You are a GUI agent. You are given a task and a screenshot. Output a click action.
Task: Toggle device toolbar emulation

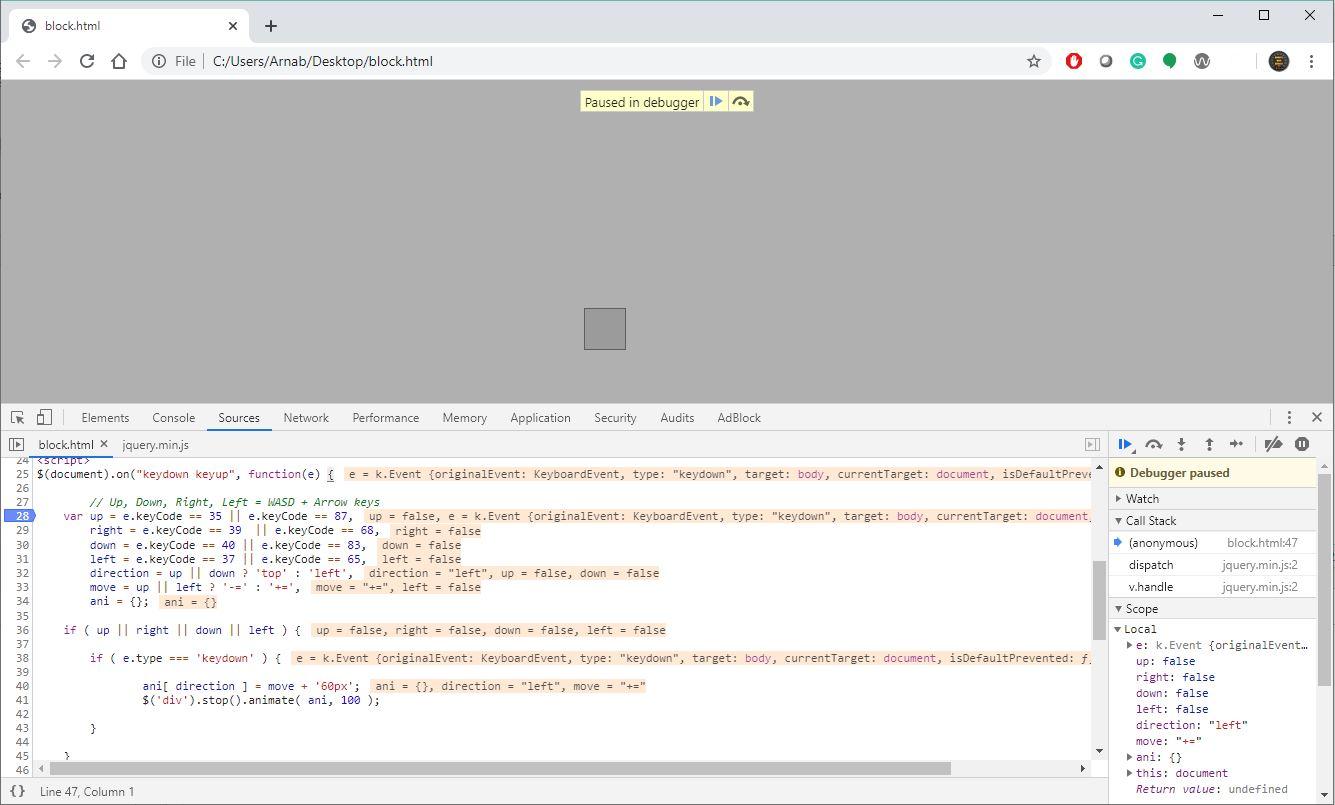44,417
